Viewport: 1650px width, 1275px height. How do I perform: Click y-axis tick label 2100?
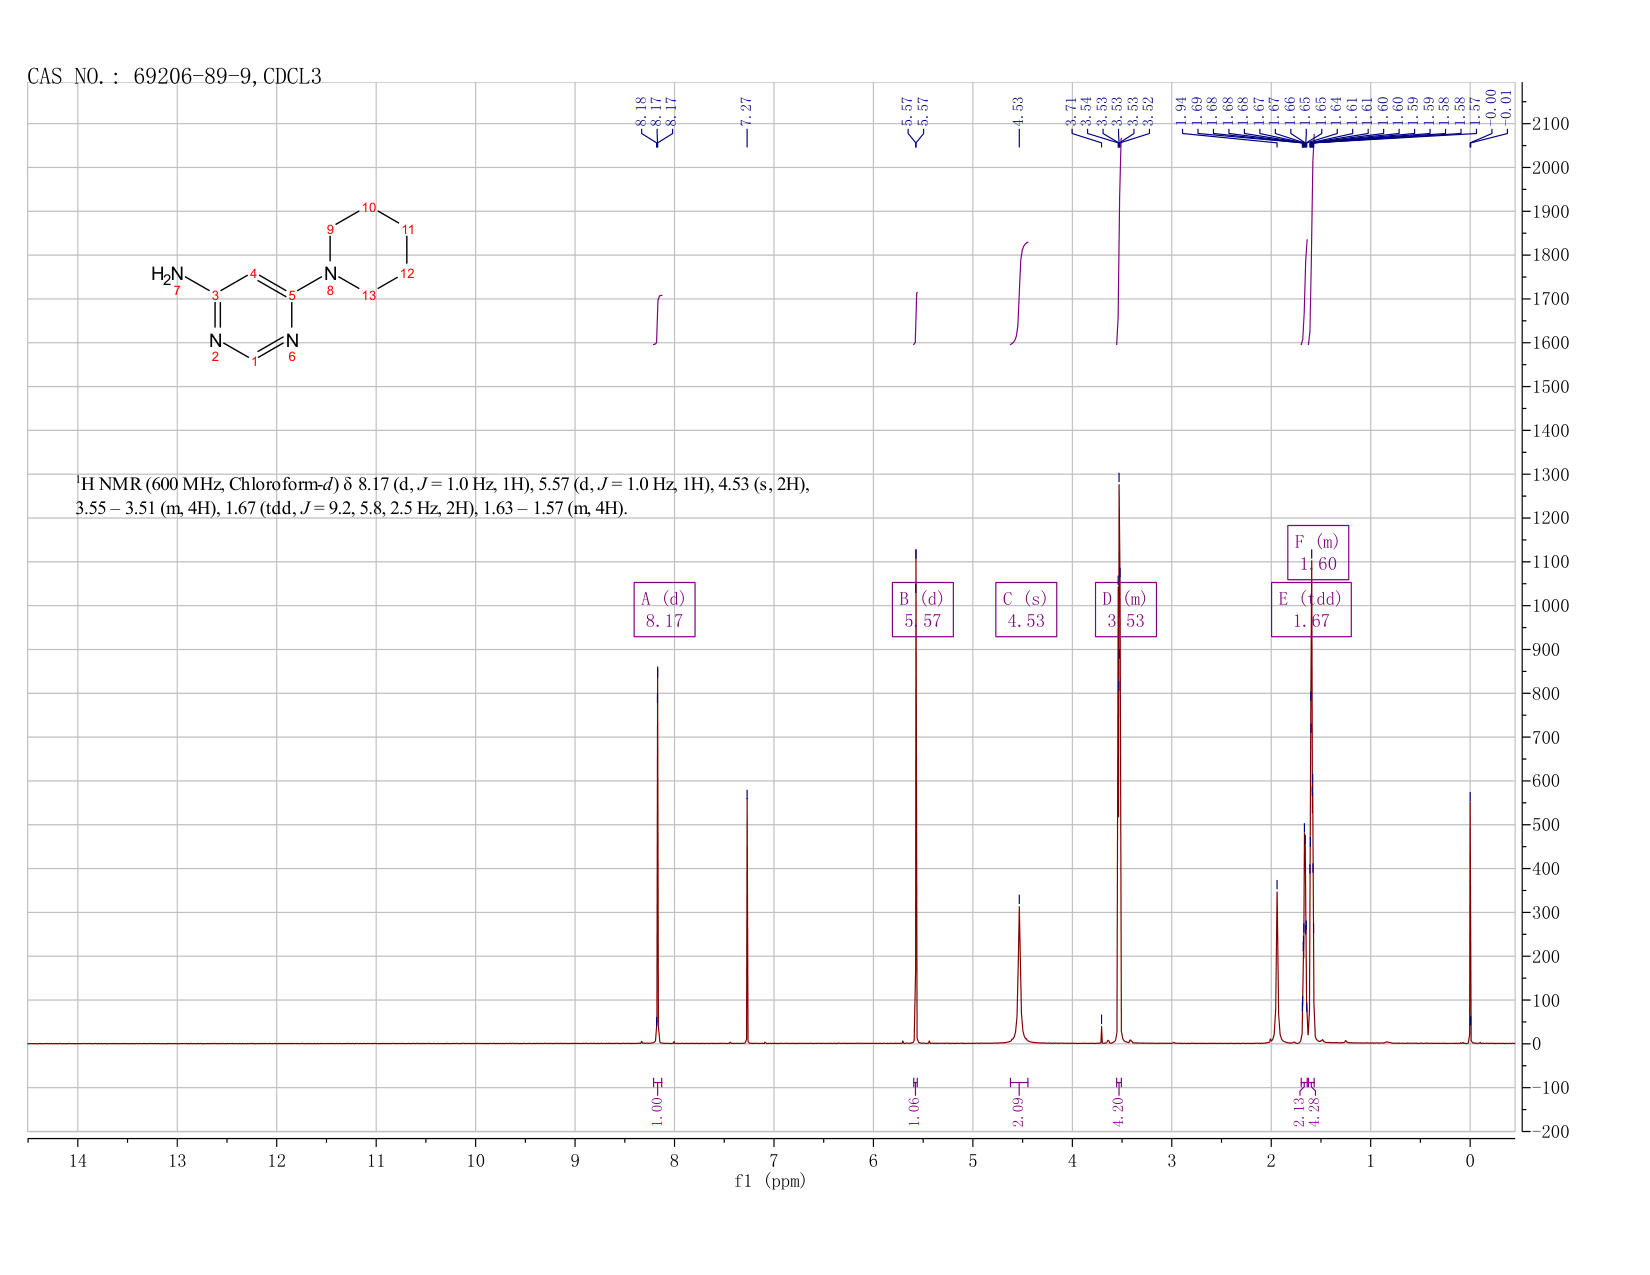[x=1550, y=124]
